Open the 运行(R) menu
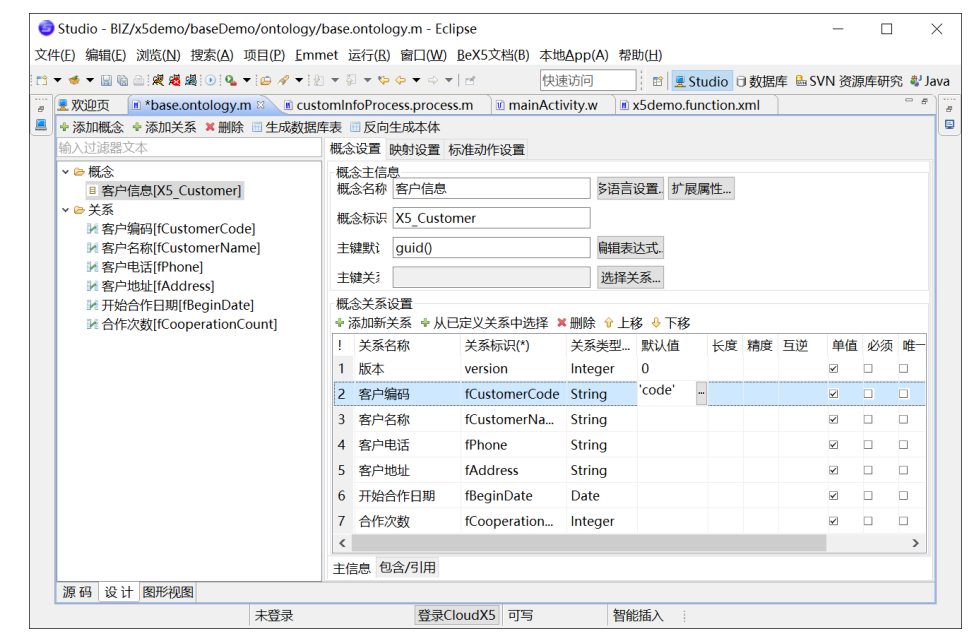 (368, 55)
